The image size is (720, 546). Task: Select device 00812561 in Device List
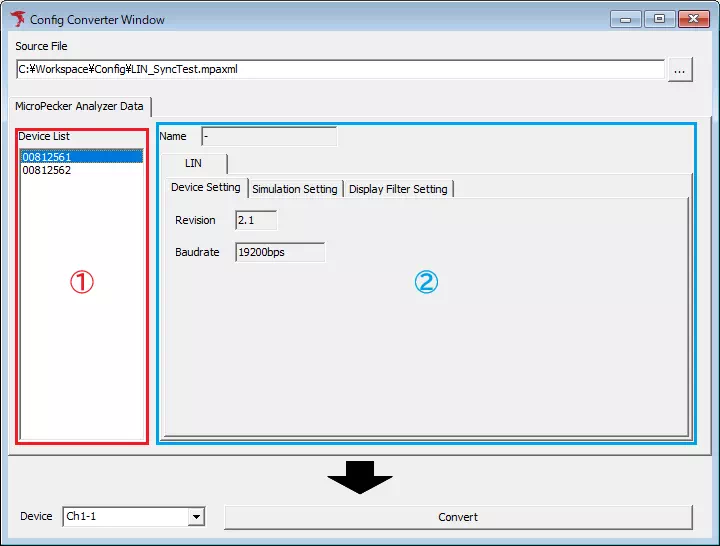pos(82,157)
